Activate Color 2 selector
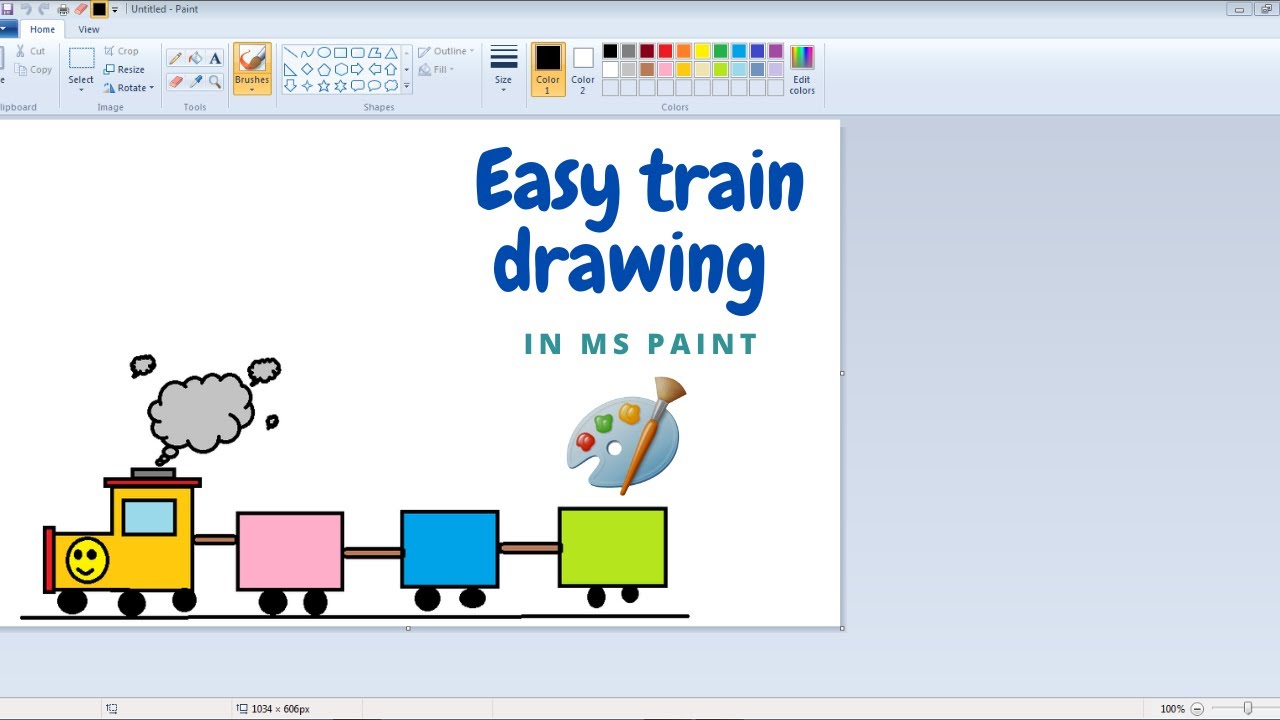Image resolution: width=1280 pixels, height=720 pixels. tap(583, 69)
